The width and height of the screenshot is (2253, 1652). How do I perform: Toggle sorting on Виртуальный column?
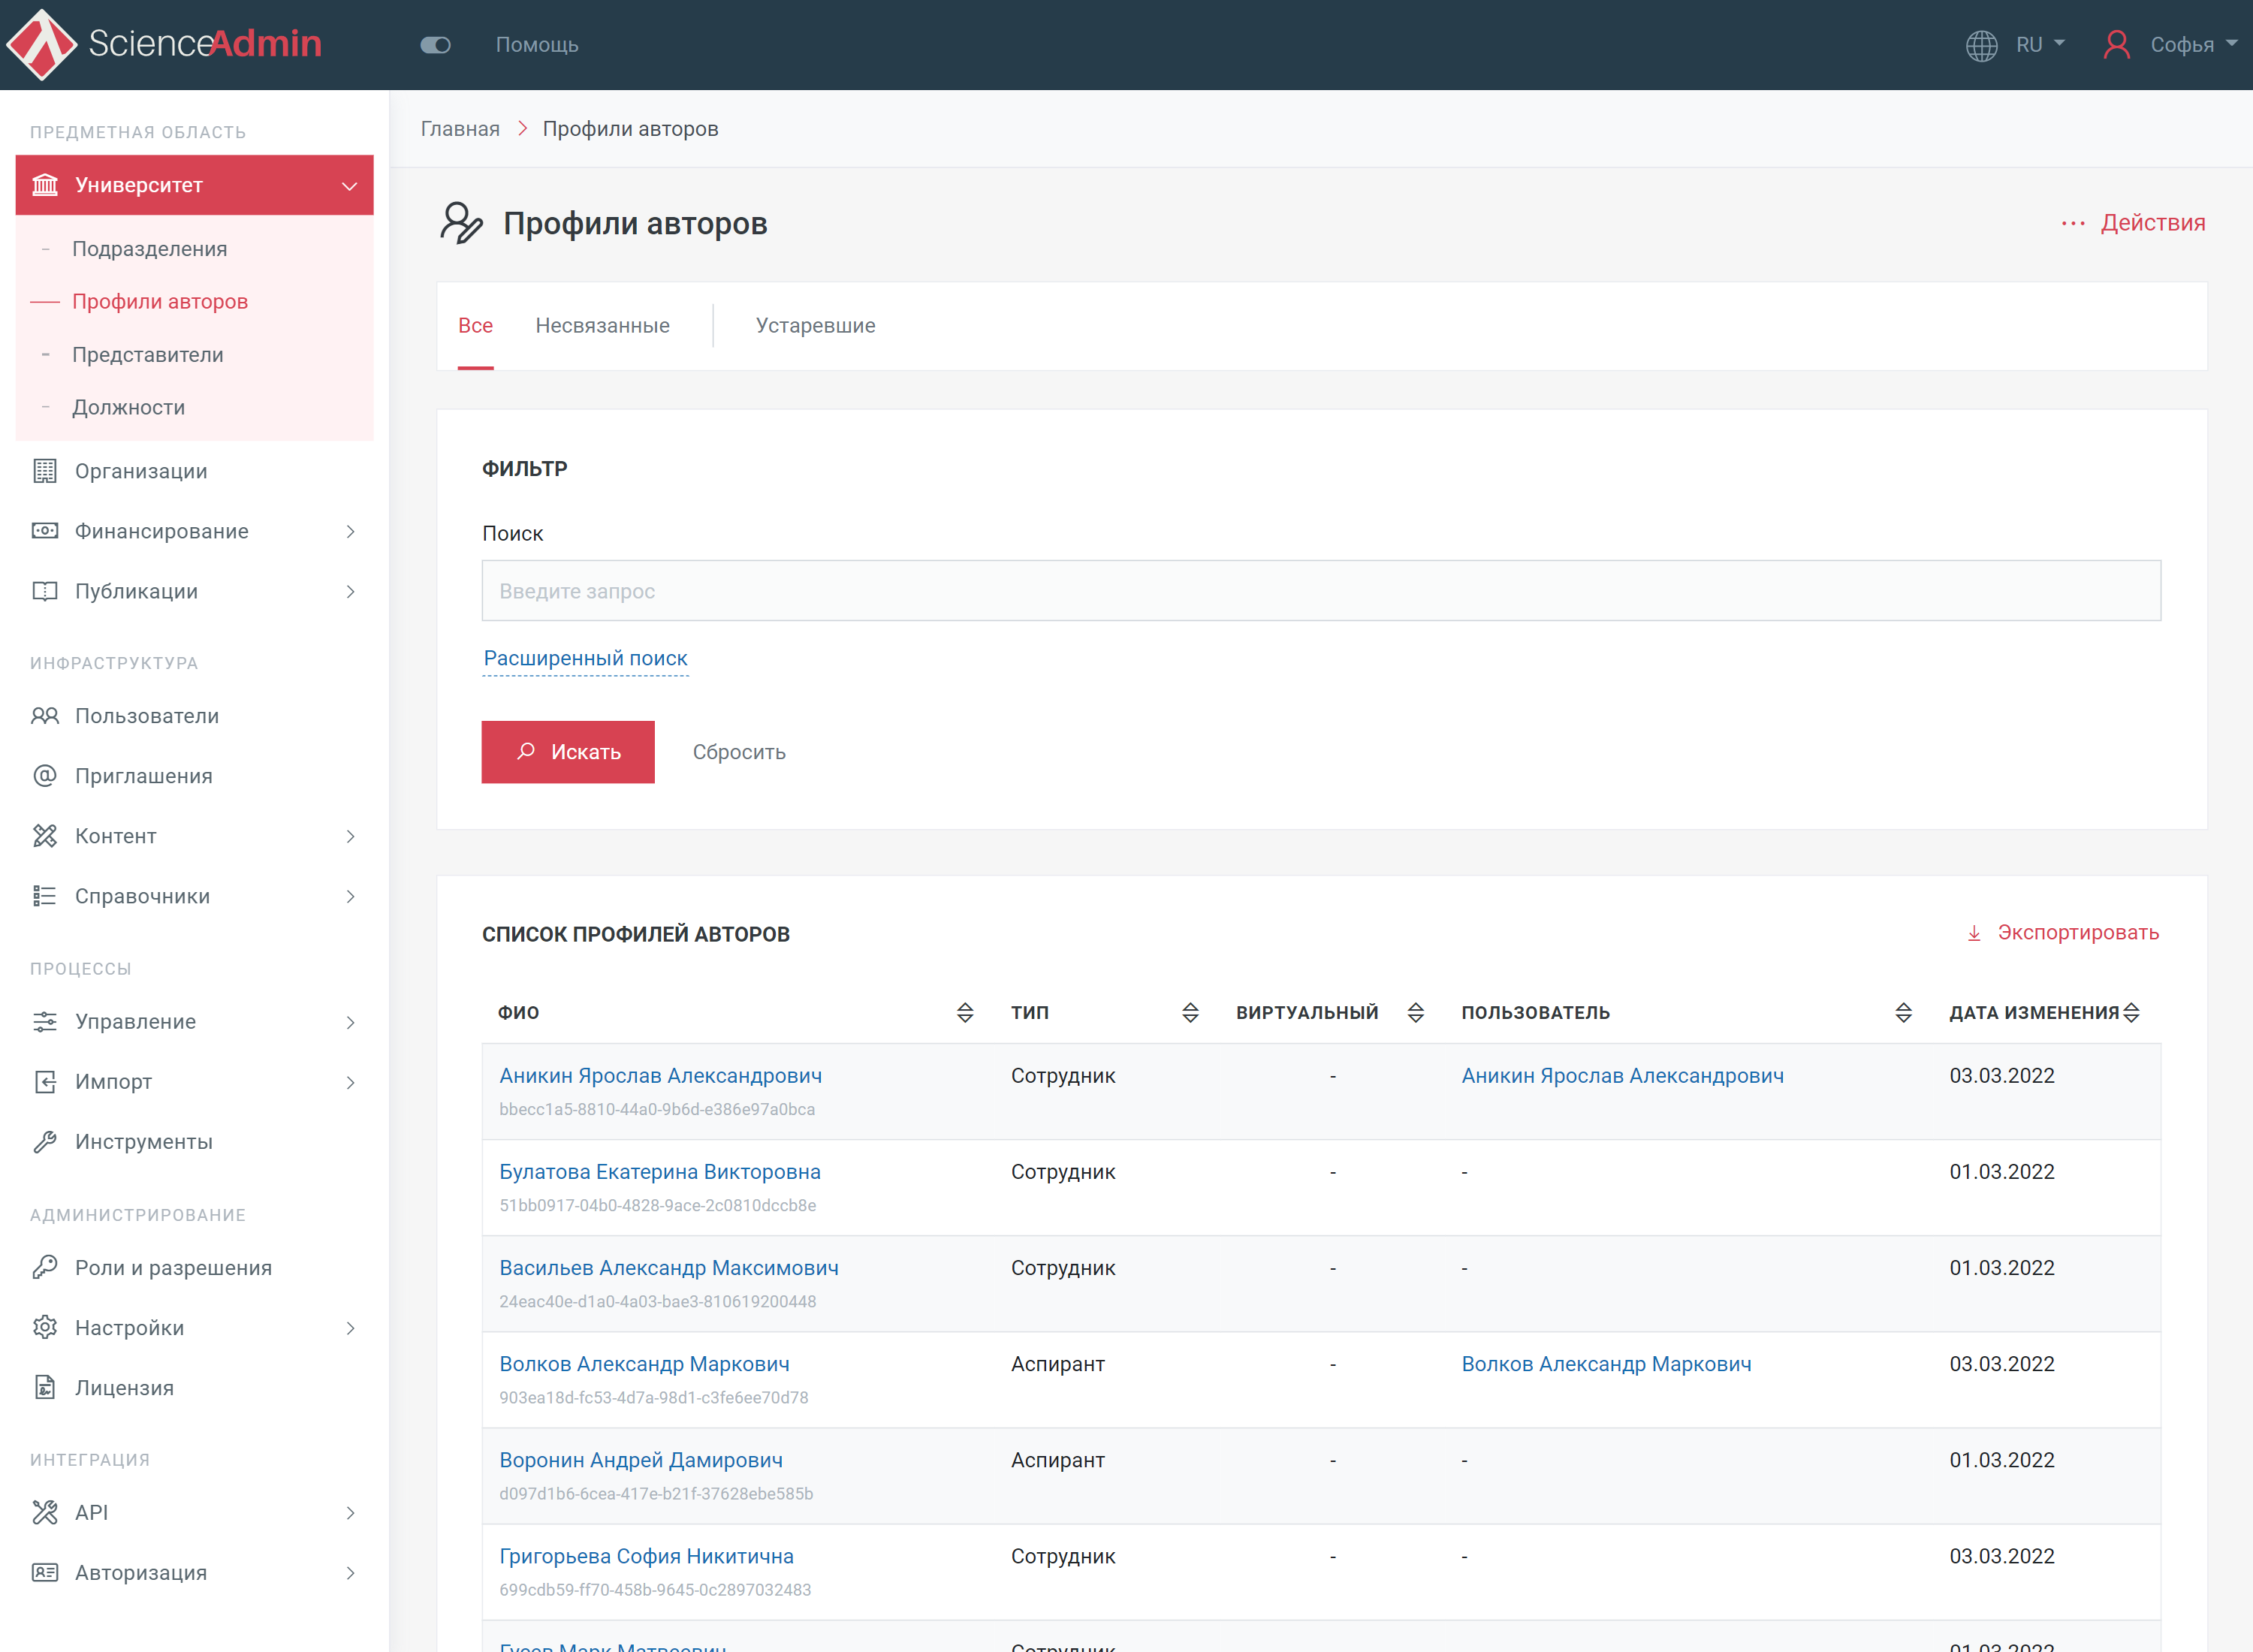pyautogui.click(x=1415, y=1013)
